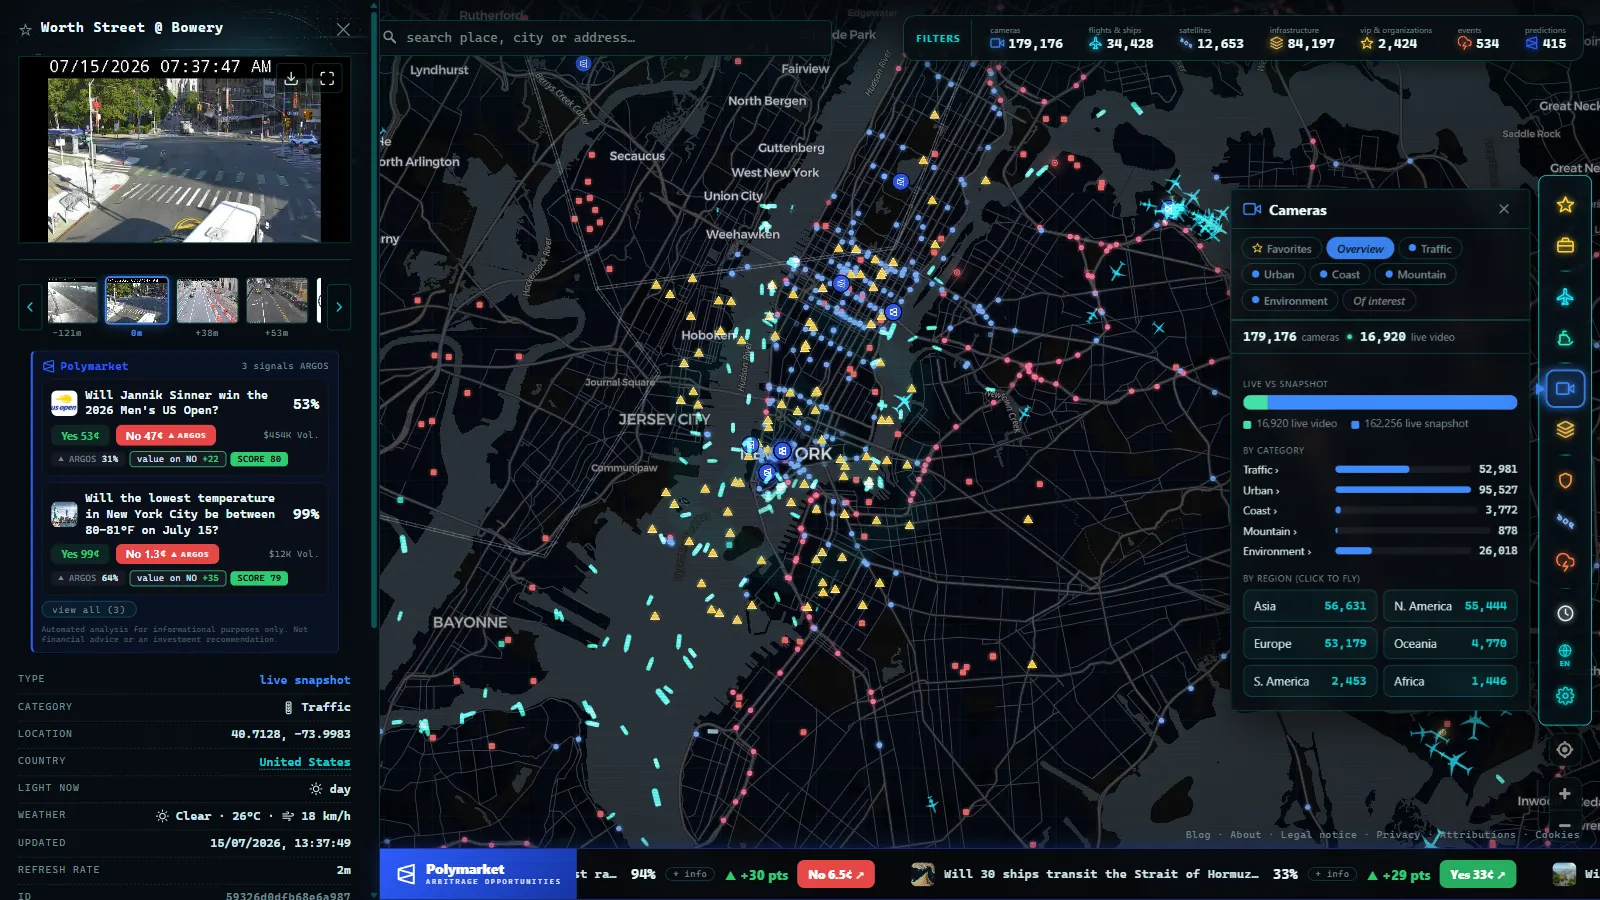This screenshot has height=900, width=1600.
Task: Fly to Asia region cameras
Action: click(1310, 606)
